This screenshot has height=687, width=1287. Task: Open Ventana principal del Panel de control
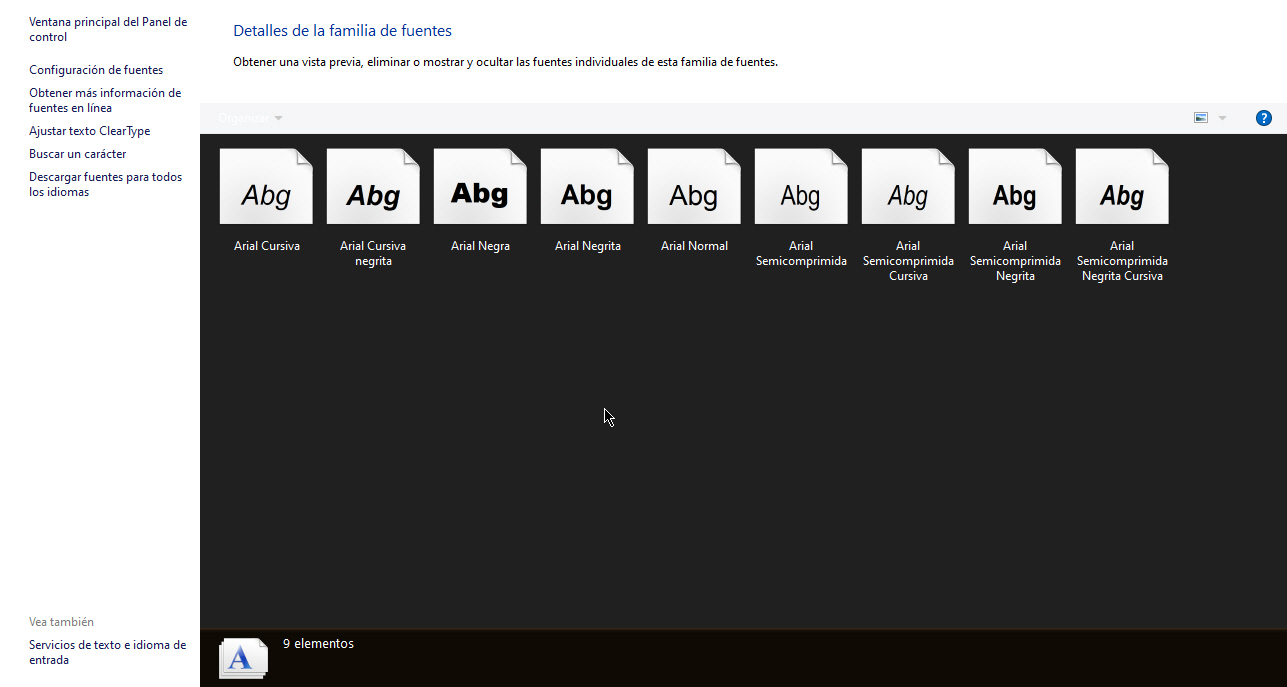(108, 29)
